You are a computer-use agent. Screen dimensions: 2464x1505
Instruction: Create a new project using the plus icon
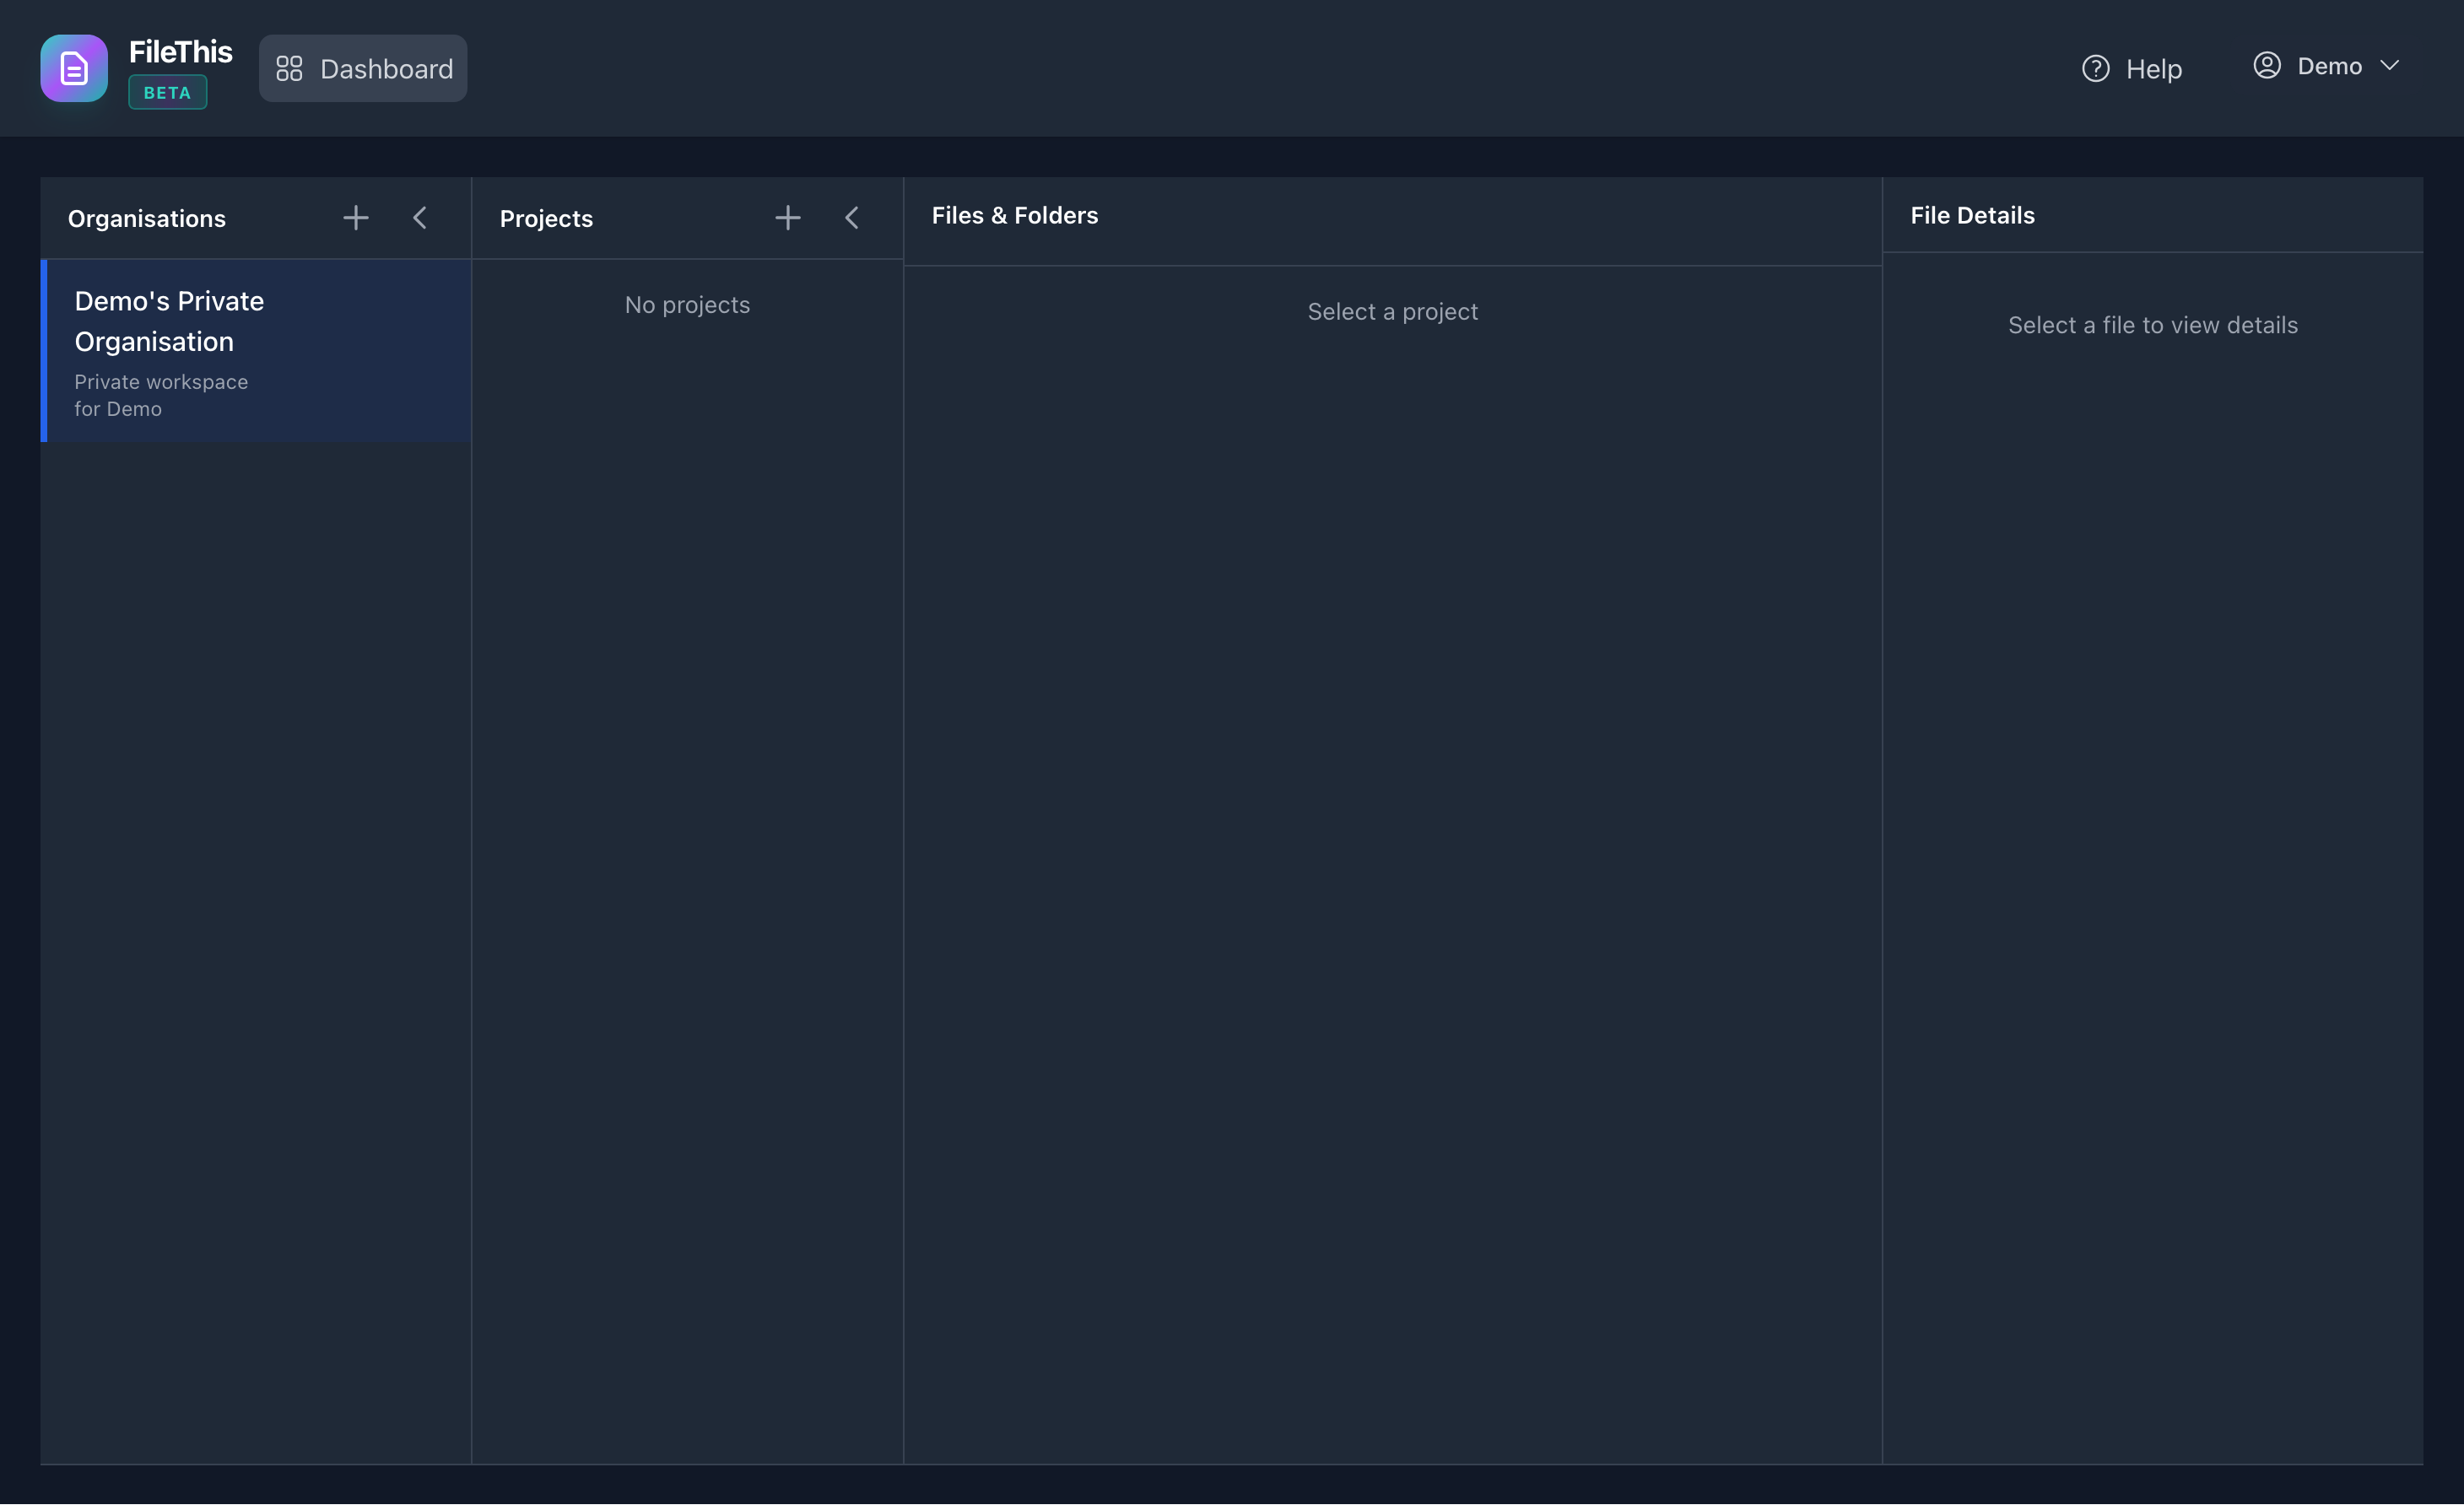pyautogui.click(x=788, y=217)
